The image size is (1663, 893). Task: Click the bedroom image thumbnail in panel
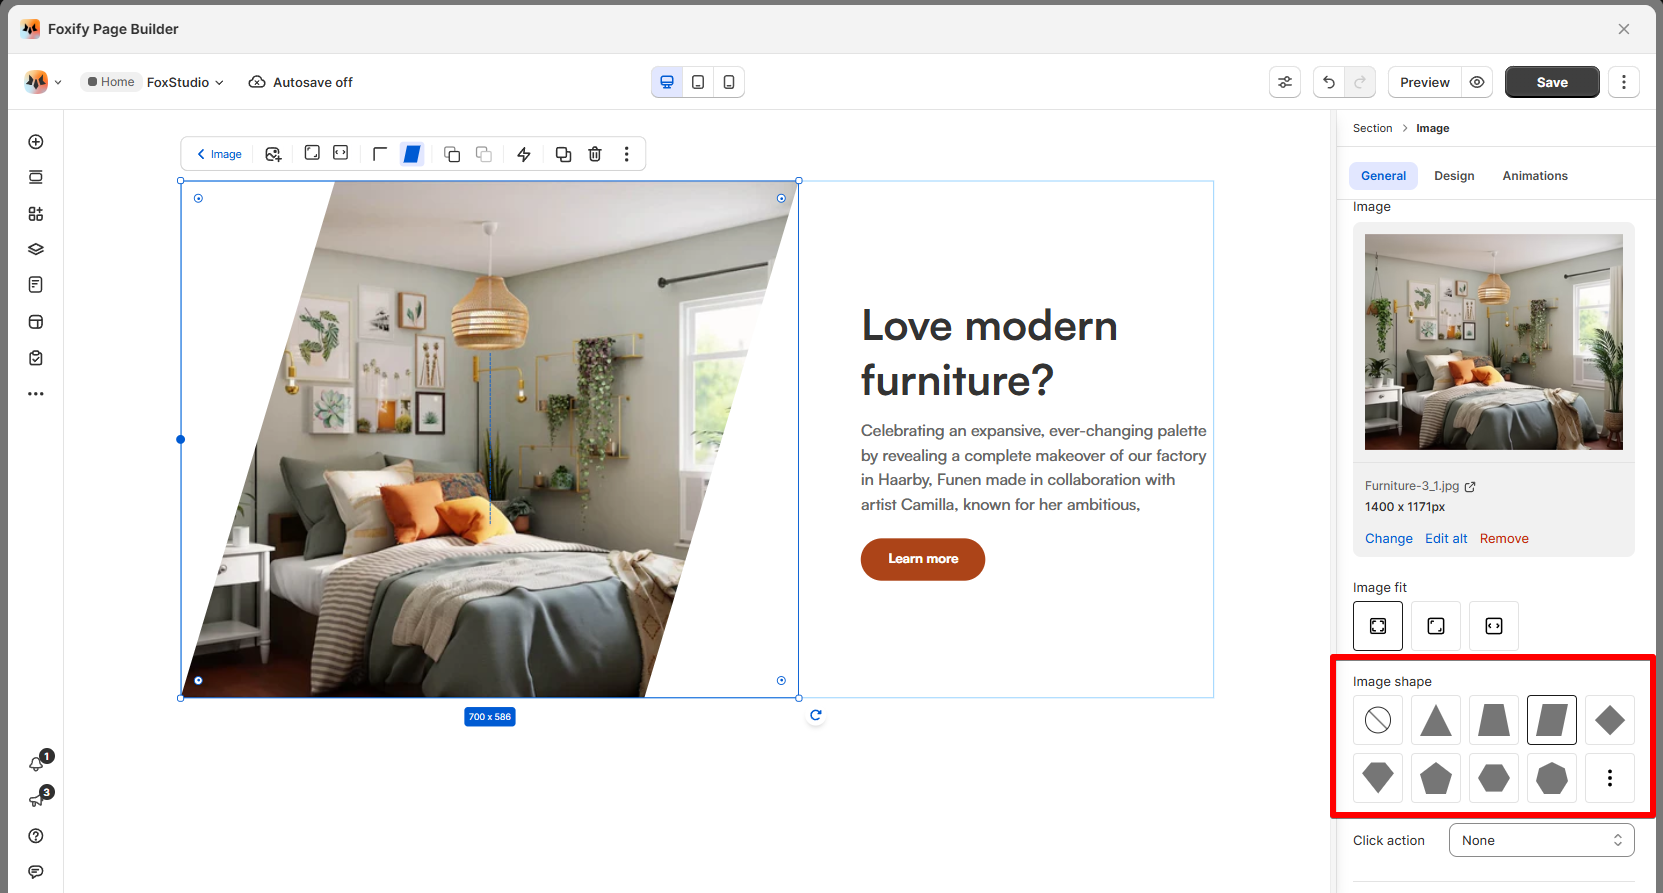[1493, 342]
